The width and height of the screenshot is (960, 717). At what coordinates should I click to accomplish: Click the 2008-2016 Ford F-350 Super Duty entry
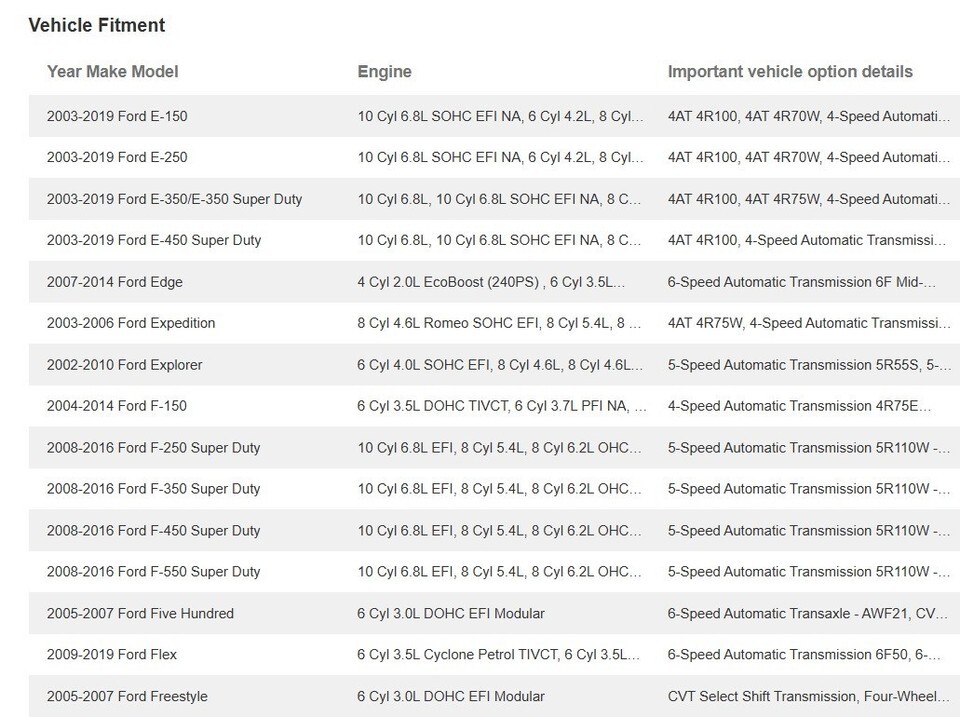153,489
